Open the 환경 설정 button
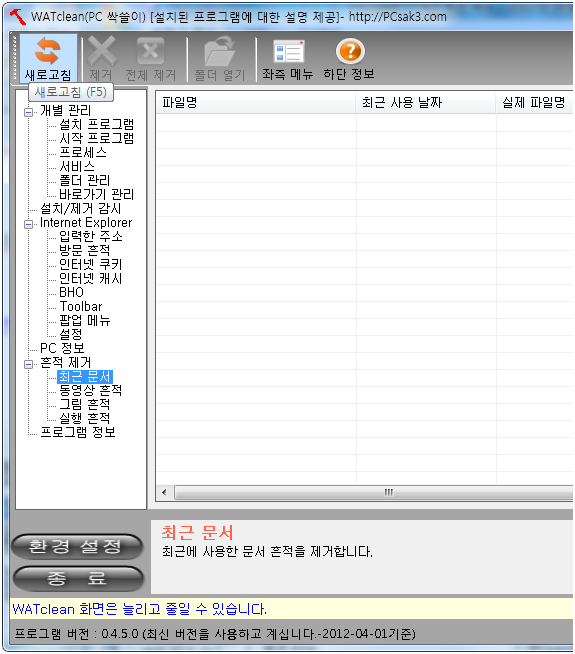The image size is (575, 654). [77, 547]
